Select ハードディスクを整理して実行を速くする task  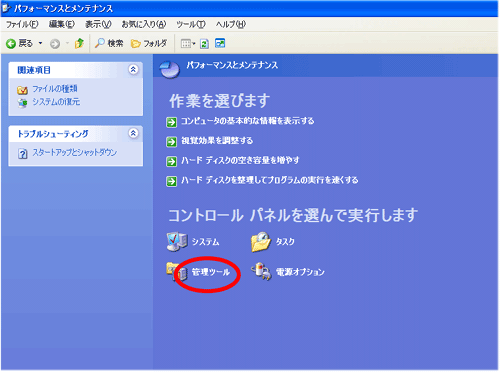[270, 180]
